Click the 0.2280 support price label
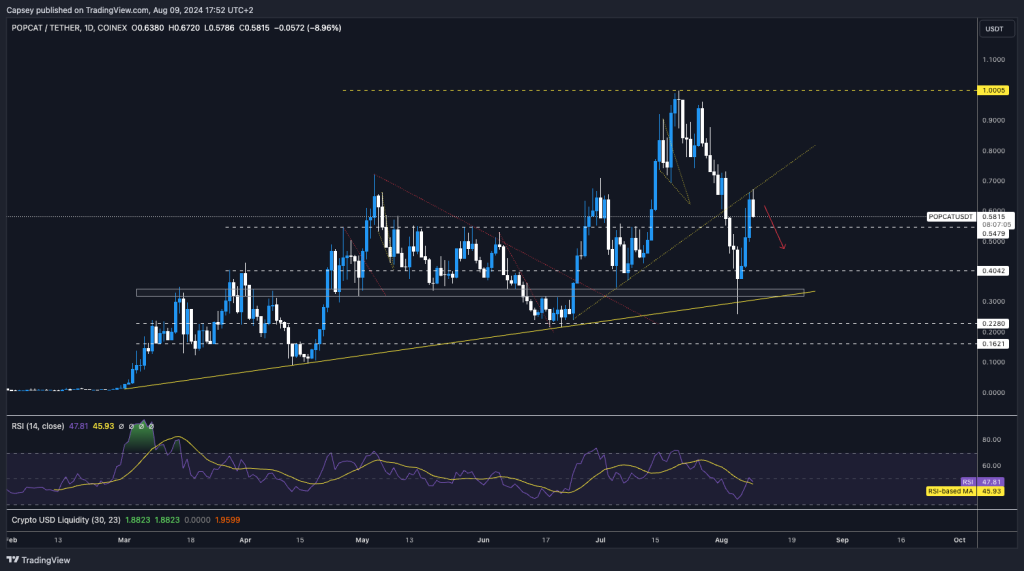The height and width of the screenshot is (571, 1024). tap(994, 323)
